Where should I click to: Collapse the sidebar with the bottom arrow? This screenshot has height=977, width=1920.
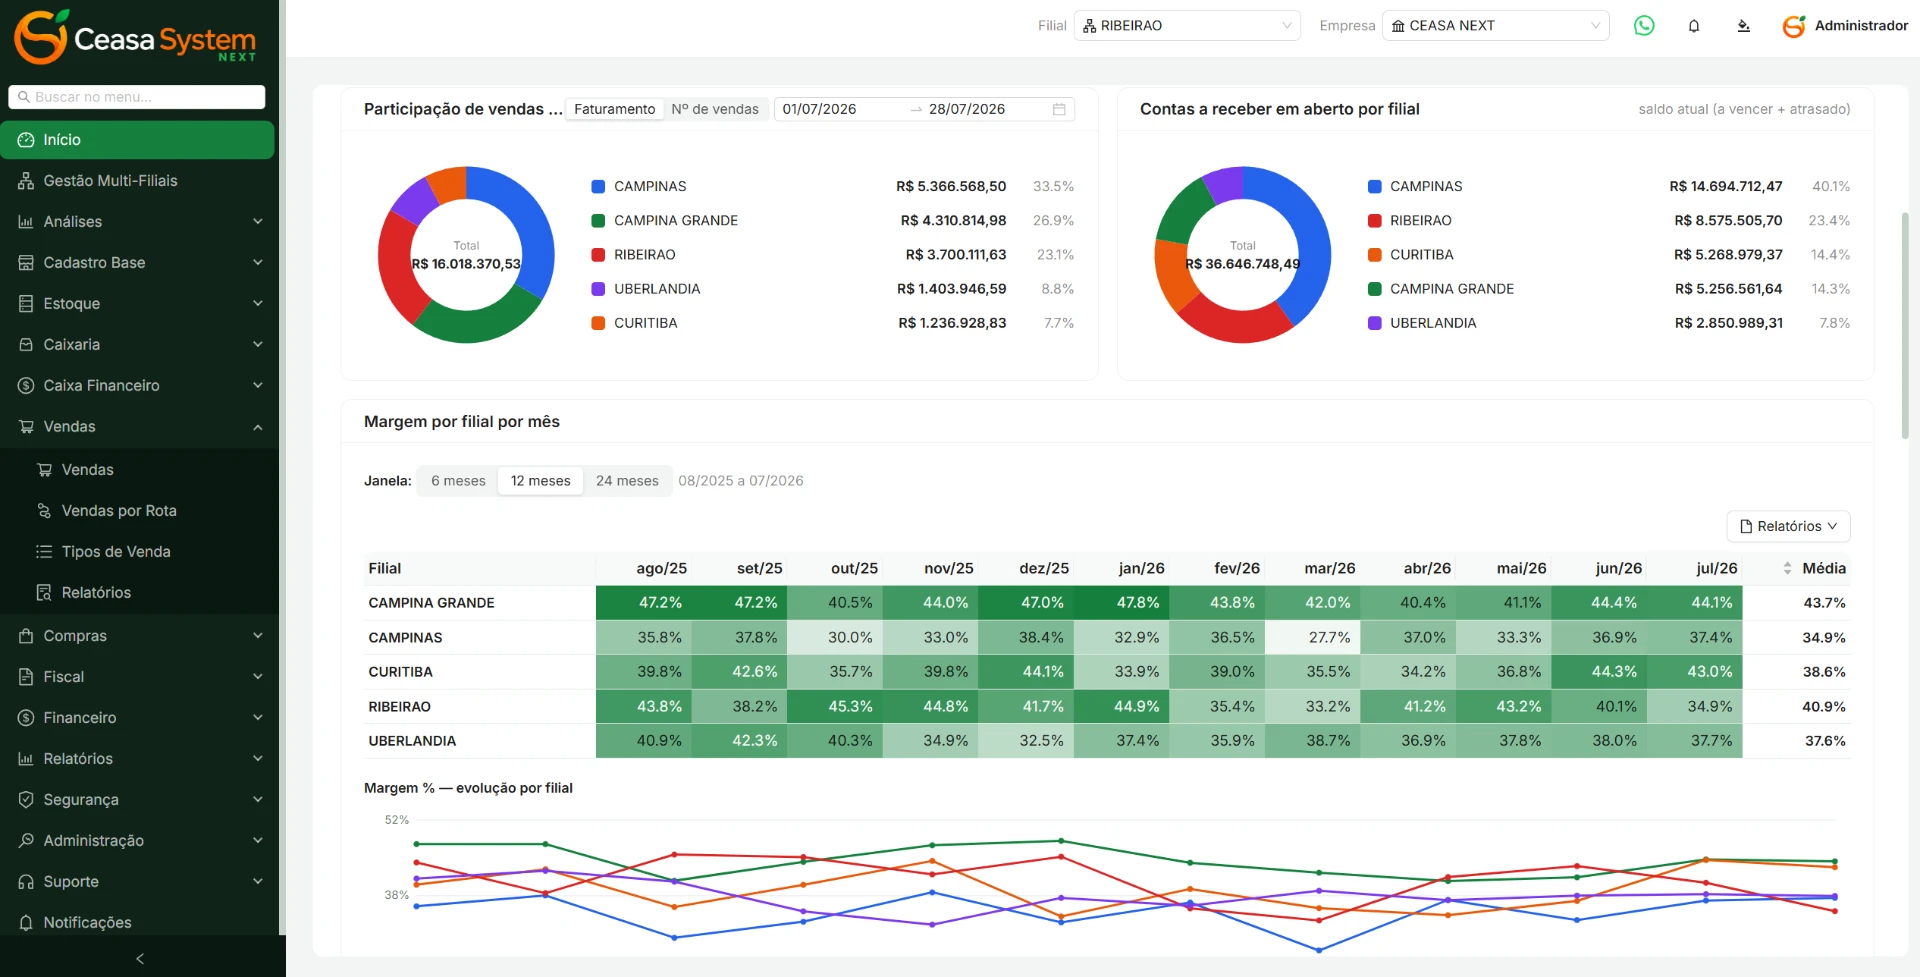click(140, 958)
